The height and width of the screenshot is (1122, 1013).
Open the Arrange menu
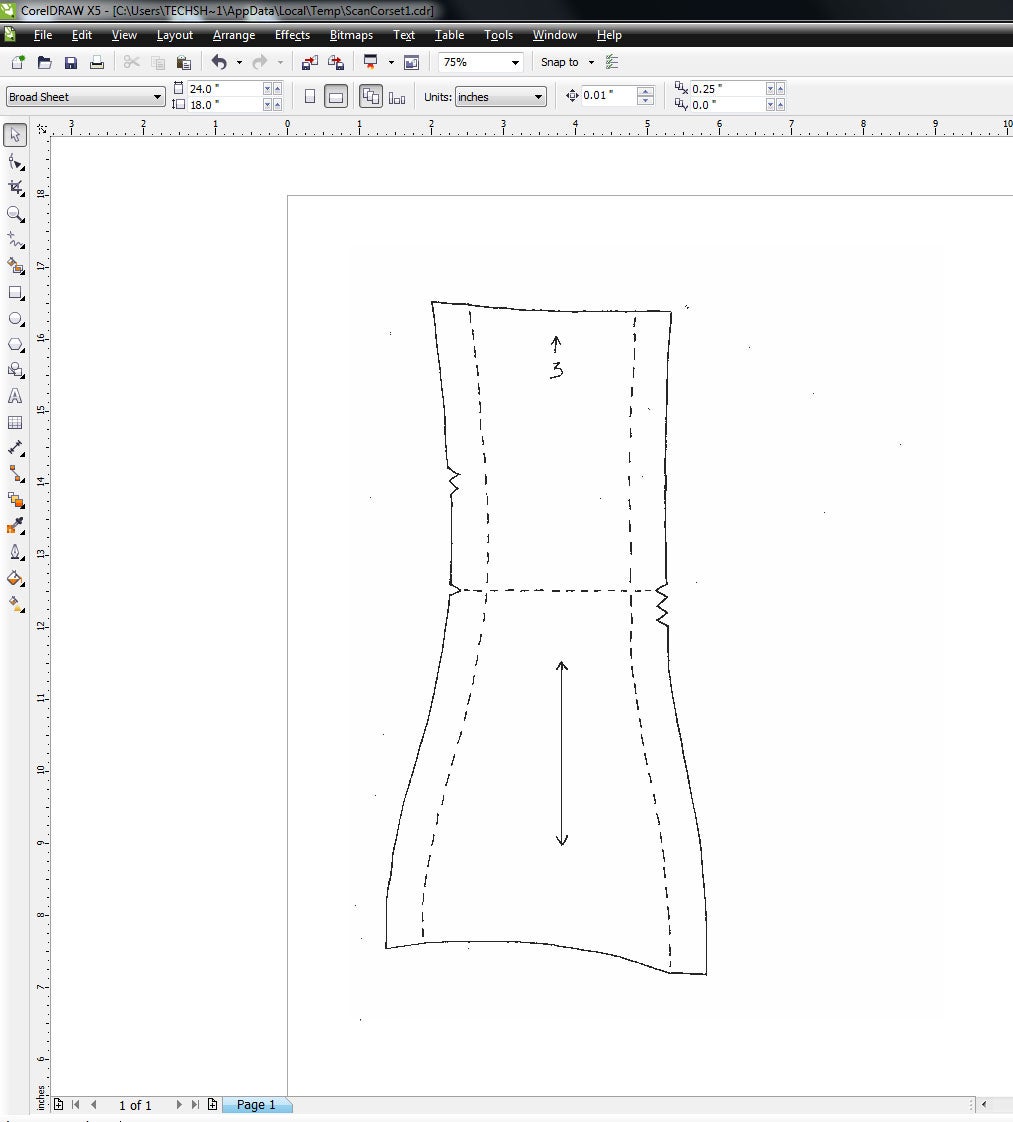[x=233, y=35]
